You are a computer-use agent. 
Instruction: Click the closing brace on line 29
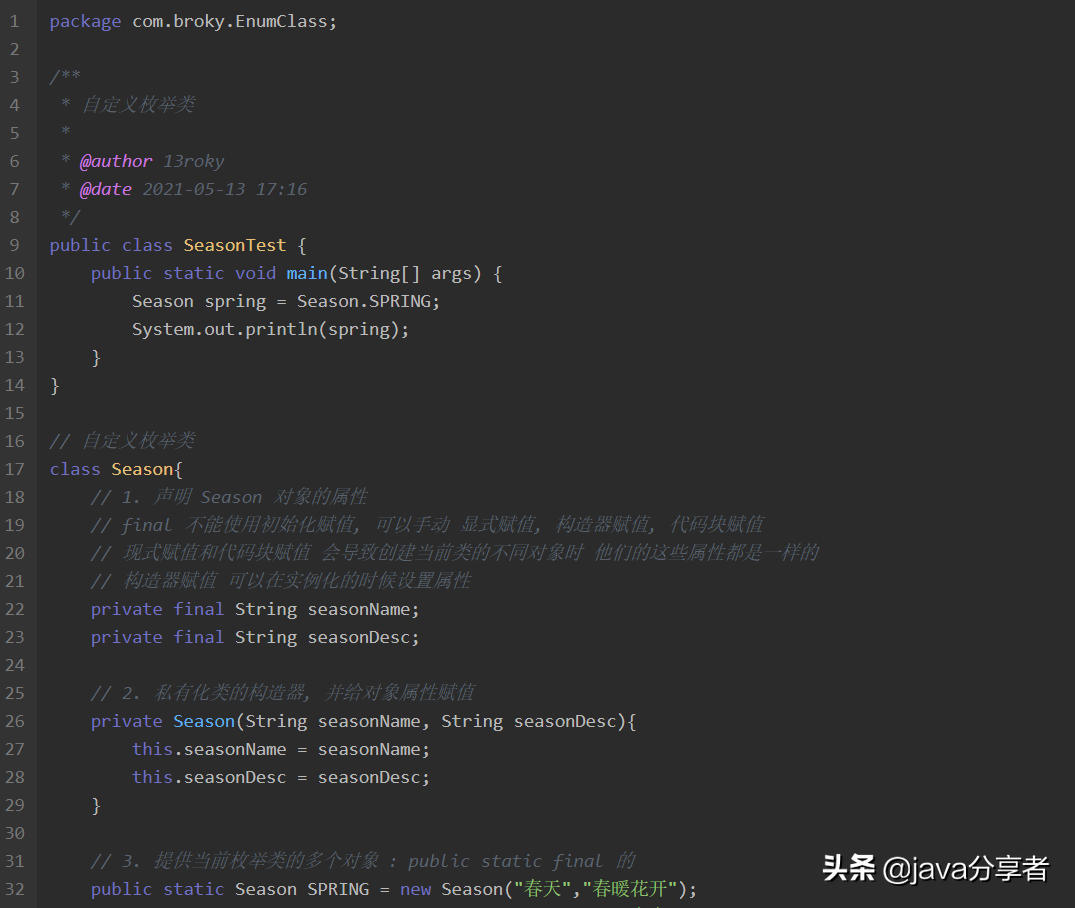pos(96,805)
